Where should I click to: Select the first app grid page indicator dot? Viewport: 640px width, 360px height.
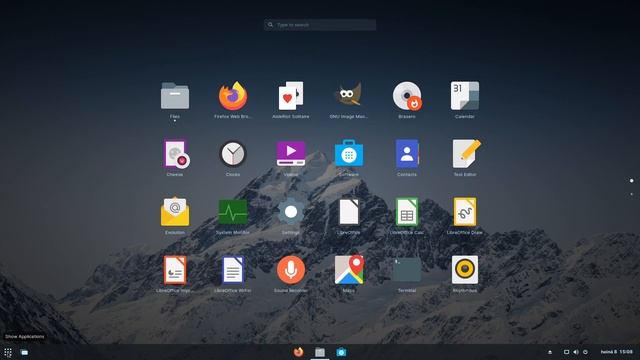[631, 180]
